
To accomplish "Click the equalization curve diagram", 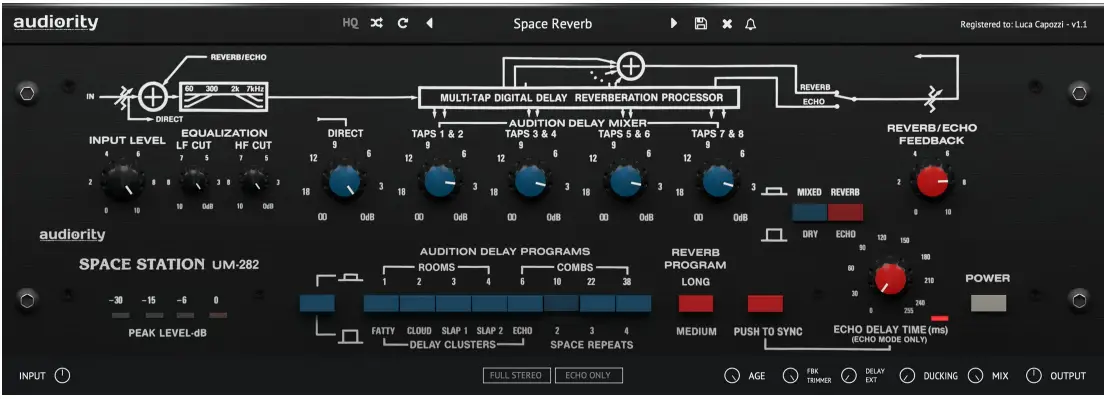I will click(x=224, y=97).
